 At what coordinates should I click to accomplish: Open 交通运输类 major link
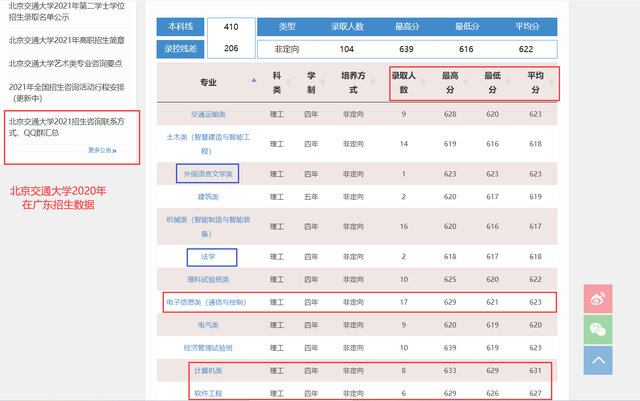point(208,114)
